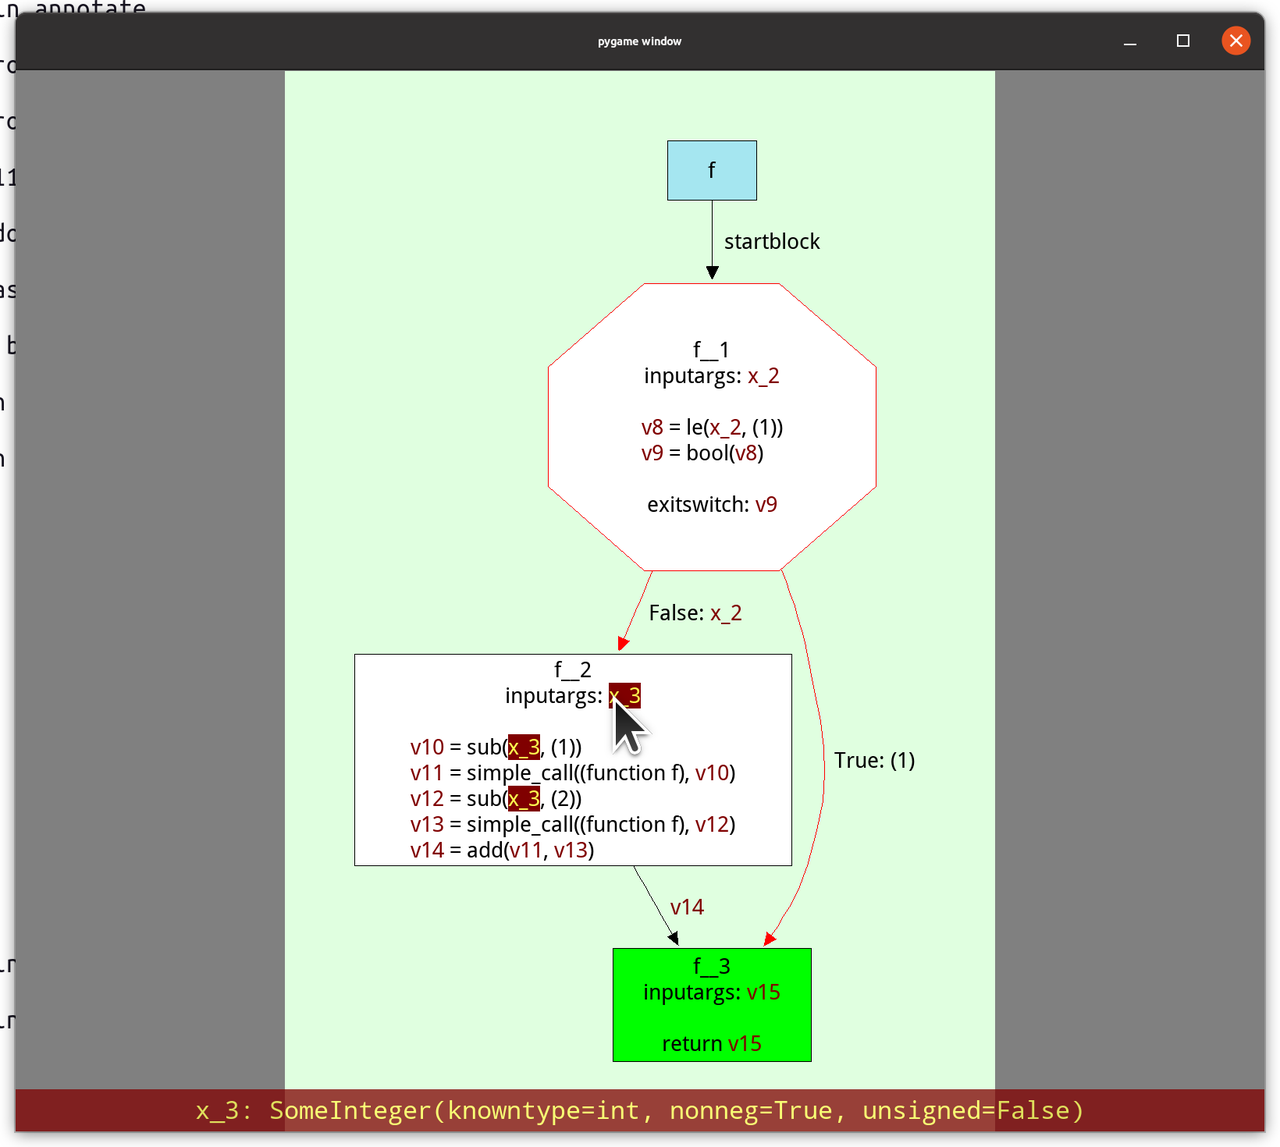Click the red x_3 annotation status bar

coord(639,1110)
